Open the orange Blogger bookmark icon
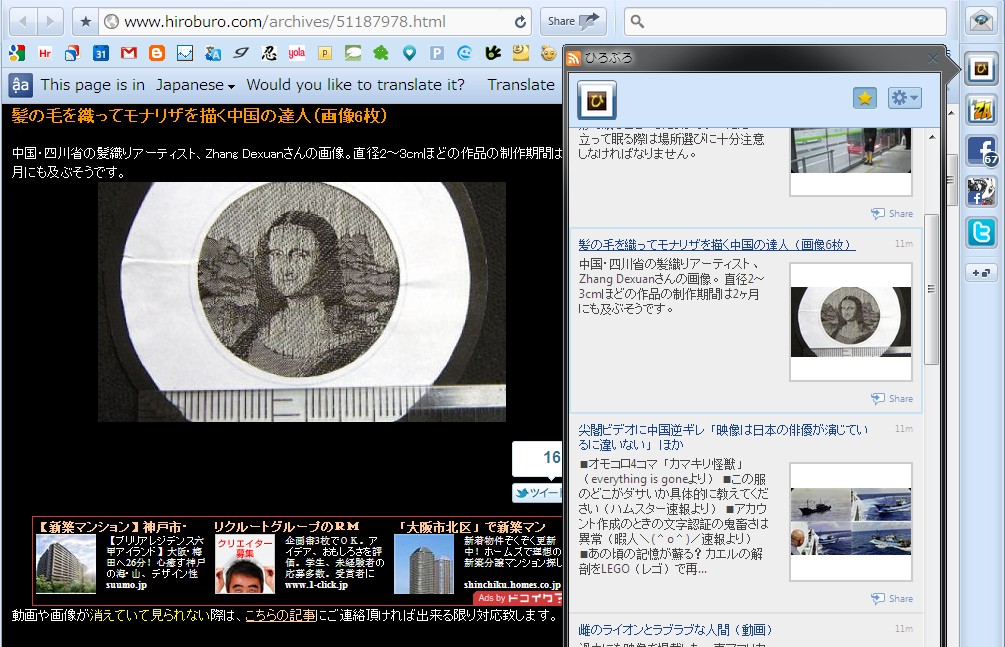 [x=156, y=53]
